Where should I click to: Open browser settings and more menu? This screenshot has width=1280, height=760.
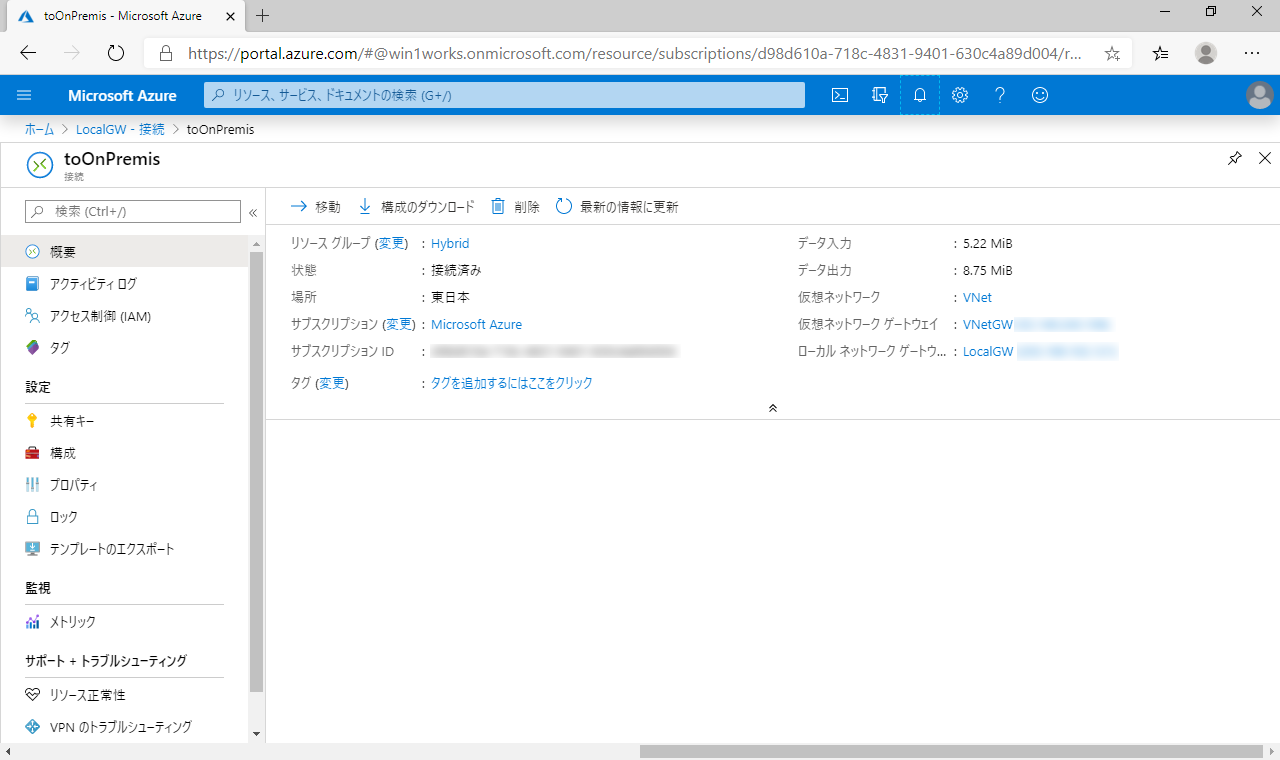1252,54
